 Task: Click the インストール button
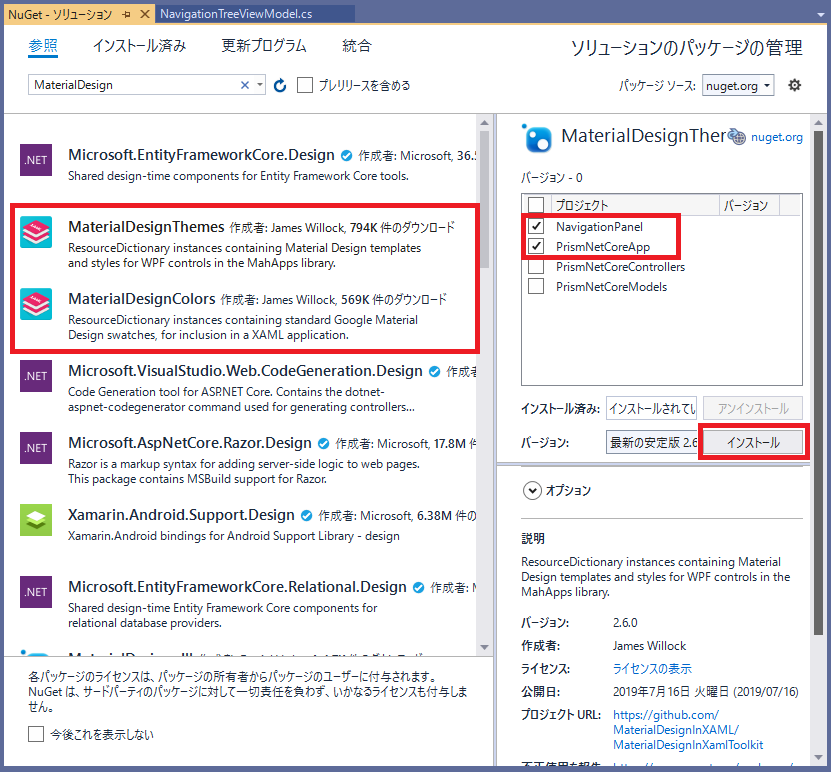[x=753, y=442]
